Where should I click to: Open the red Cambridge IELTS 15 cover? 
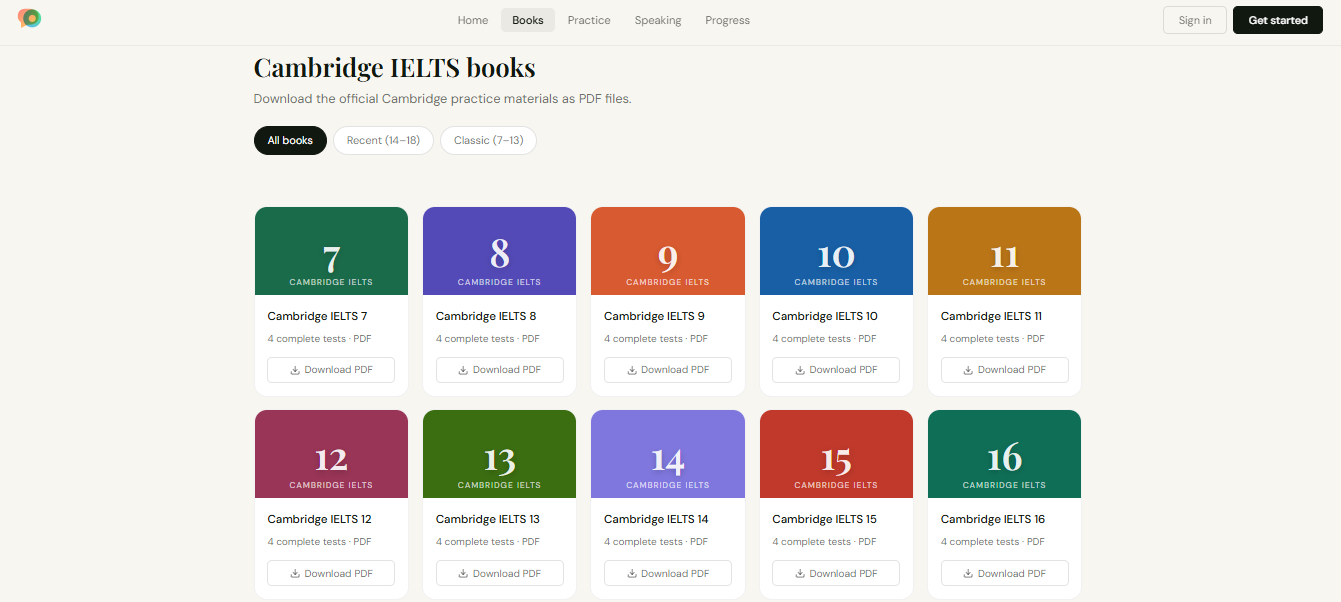pos(836,454)
